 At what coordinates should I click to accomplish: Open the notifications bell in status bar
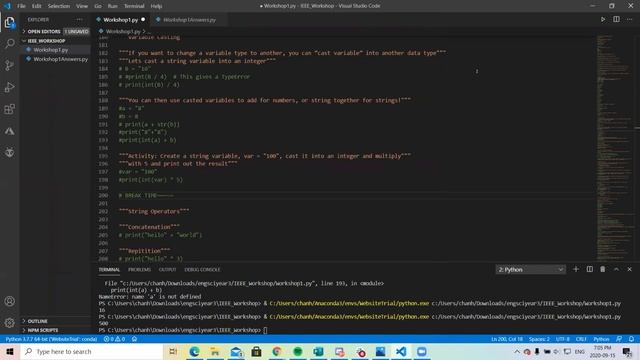click(631, 339)
